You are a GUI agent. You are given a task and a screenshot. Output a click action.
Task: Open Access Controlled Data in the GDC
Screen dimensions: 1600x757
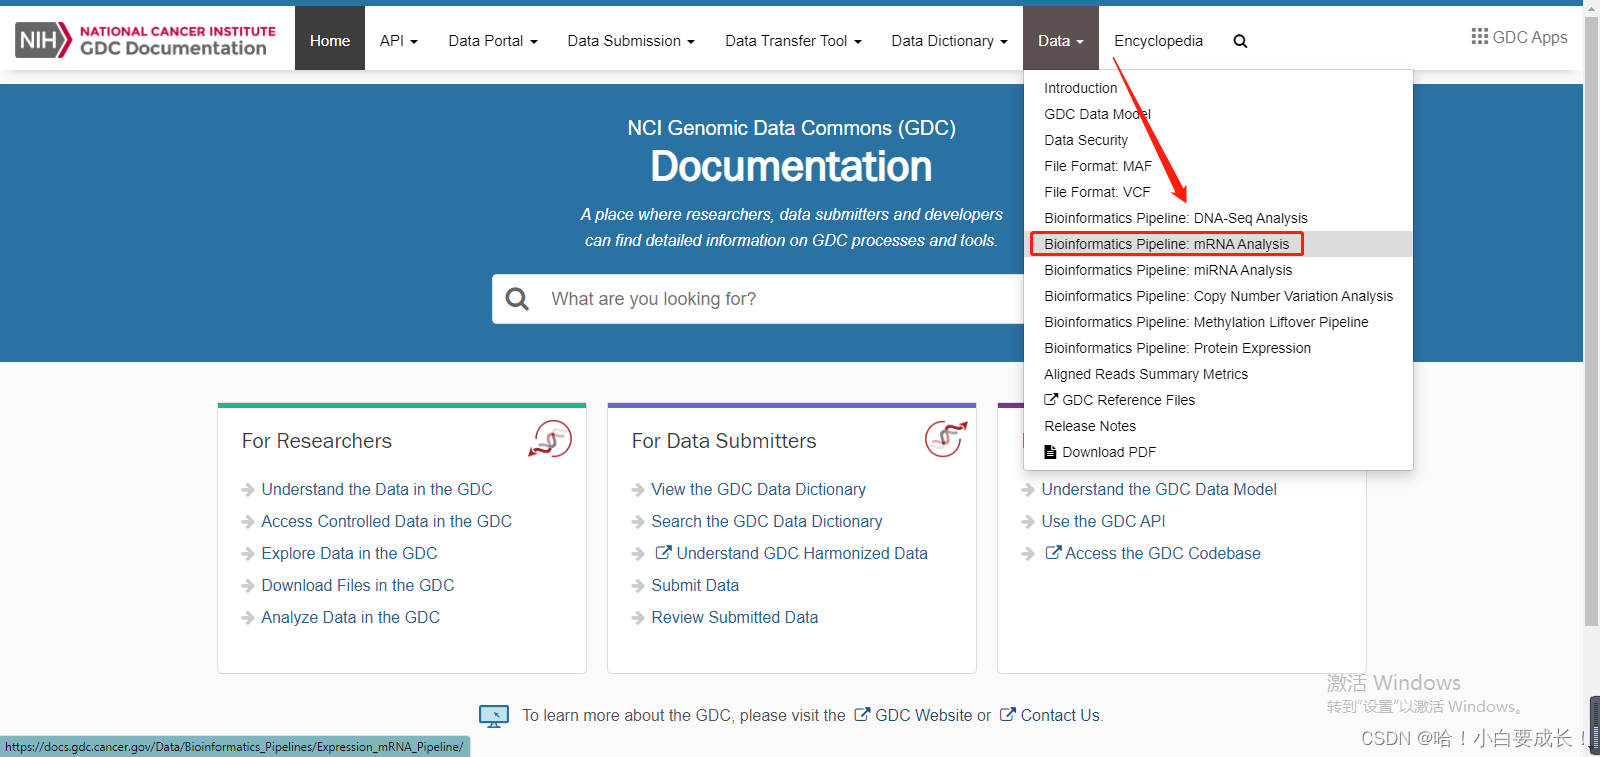pos(386,521)
